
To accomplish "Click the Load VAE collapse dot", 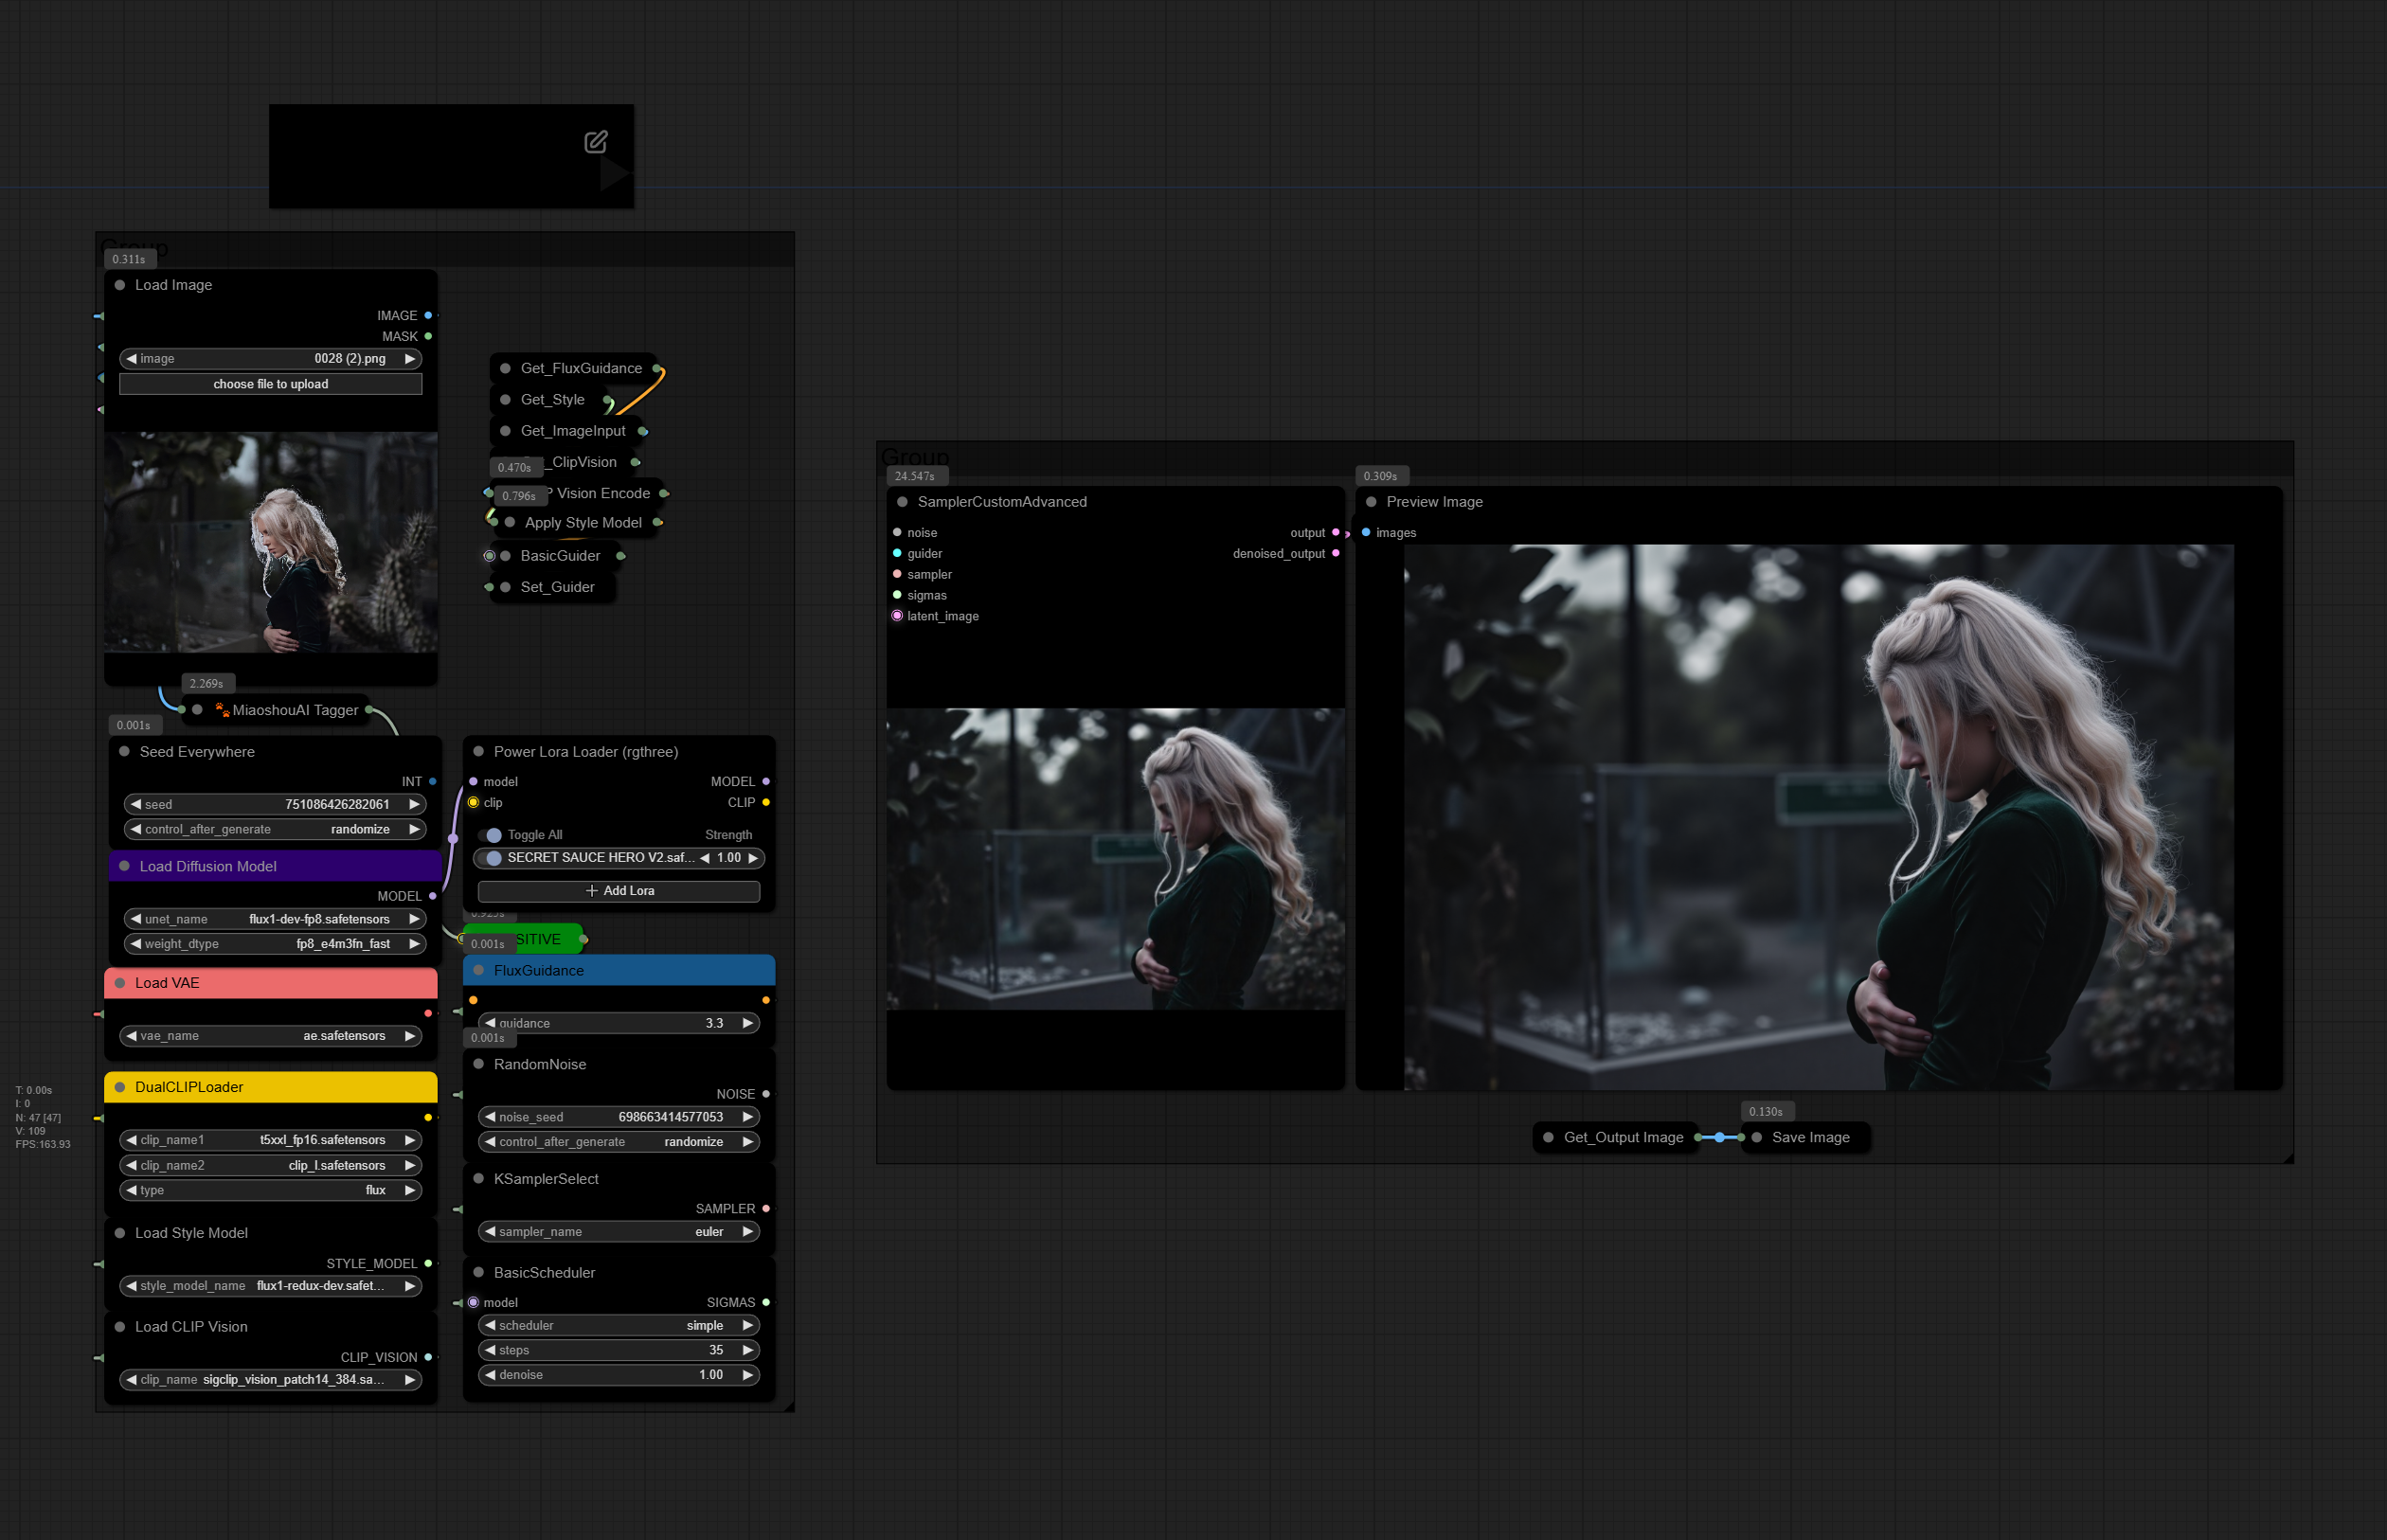I will click(x=120, y=983).
